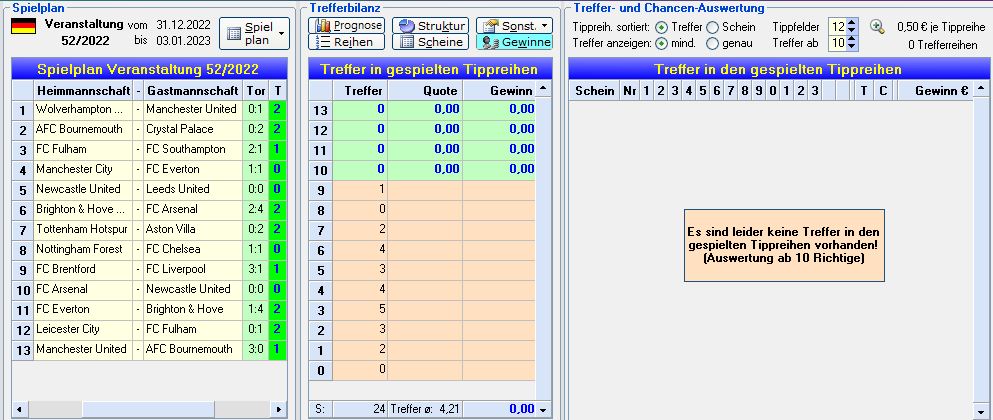Select the Aston Villa cell
The image size is (993, 420).
tap(193, 229)
